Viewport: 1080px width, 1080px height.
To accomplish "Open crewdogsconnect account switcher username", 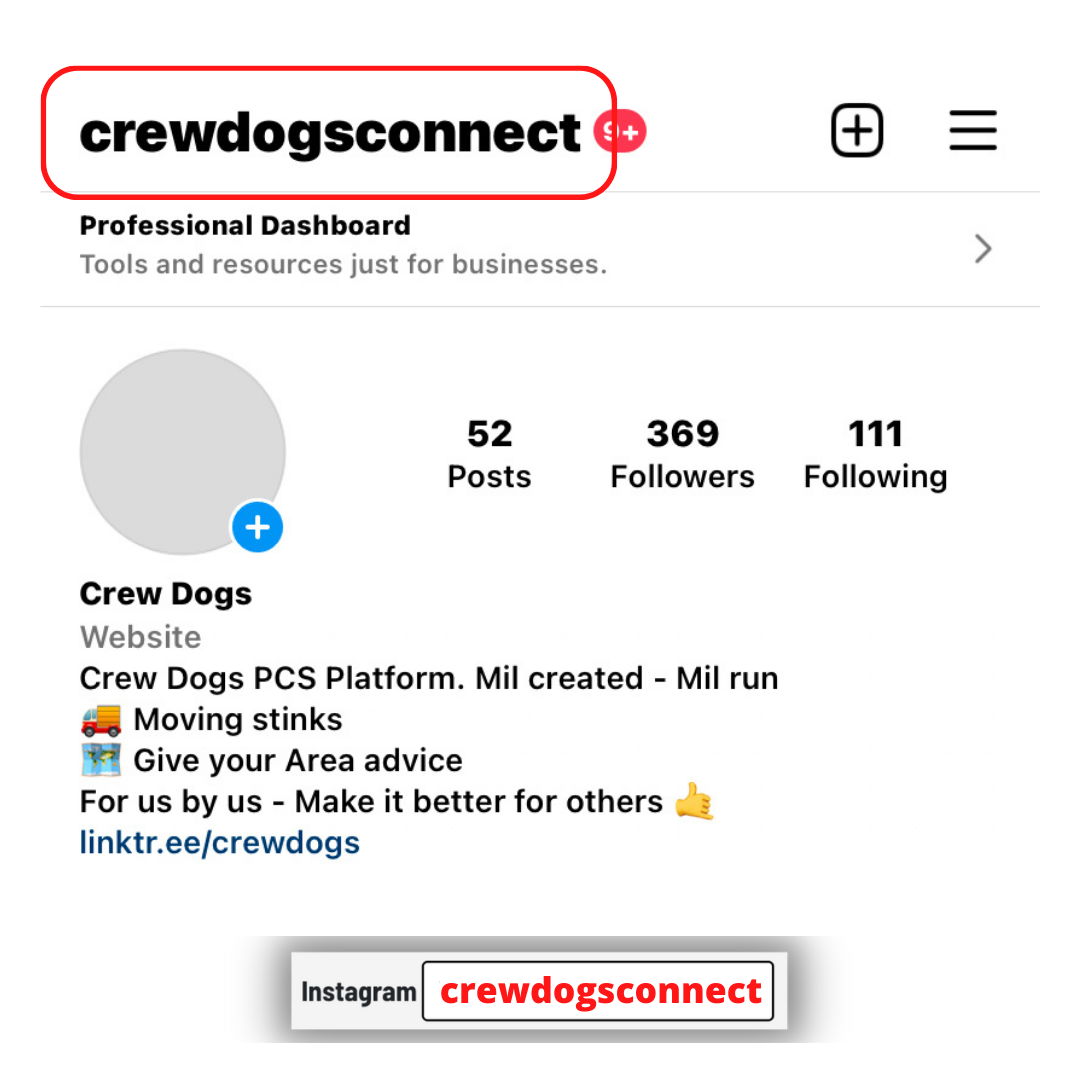I will point(329,133).
